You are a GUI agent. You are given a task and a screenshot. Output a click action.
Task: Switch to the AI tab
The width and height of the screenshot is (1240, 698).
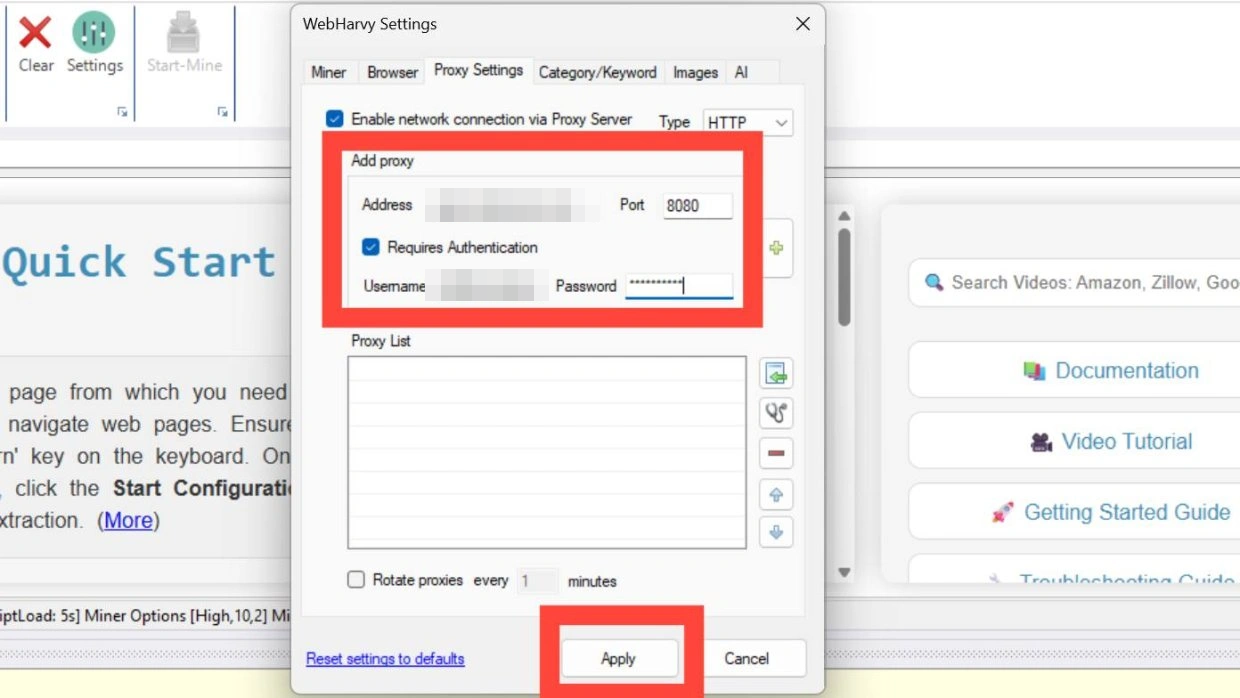(741, 72)
